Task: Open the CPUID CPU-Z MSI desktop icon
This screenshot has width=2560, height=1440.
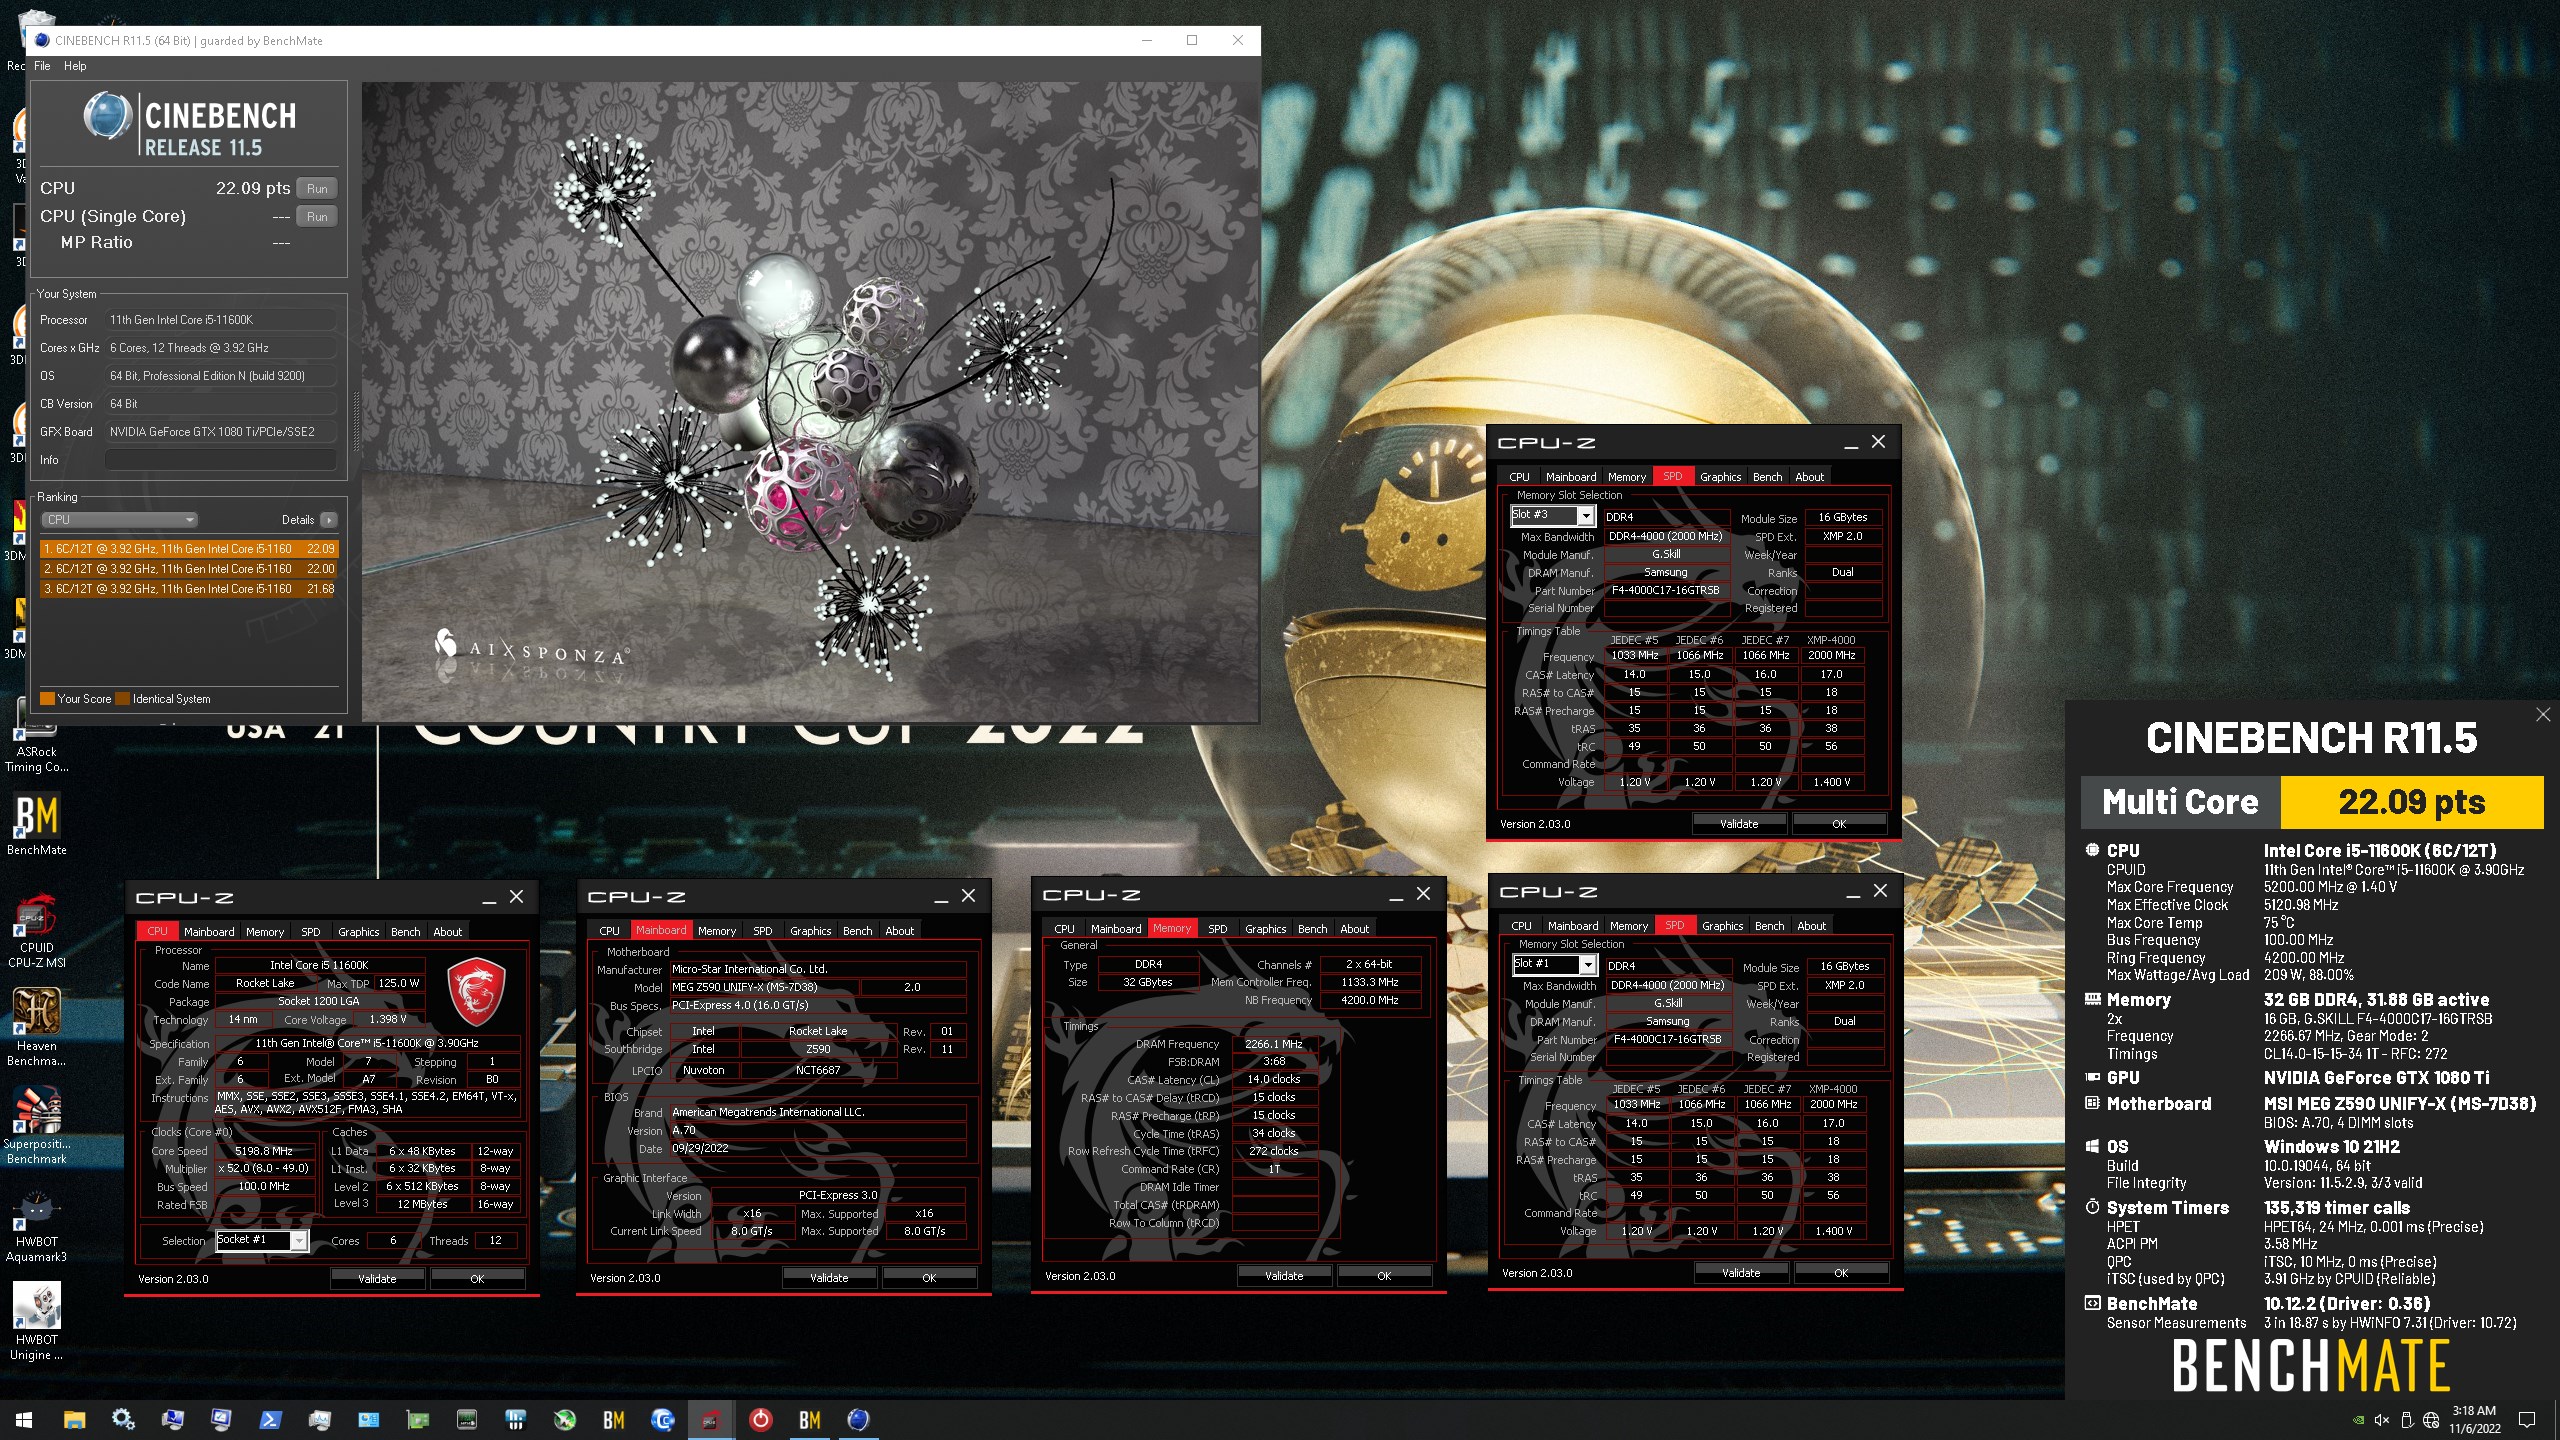Action: coord(37,930)
